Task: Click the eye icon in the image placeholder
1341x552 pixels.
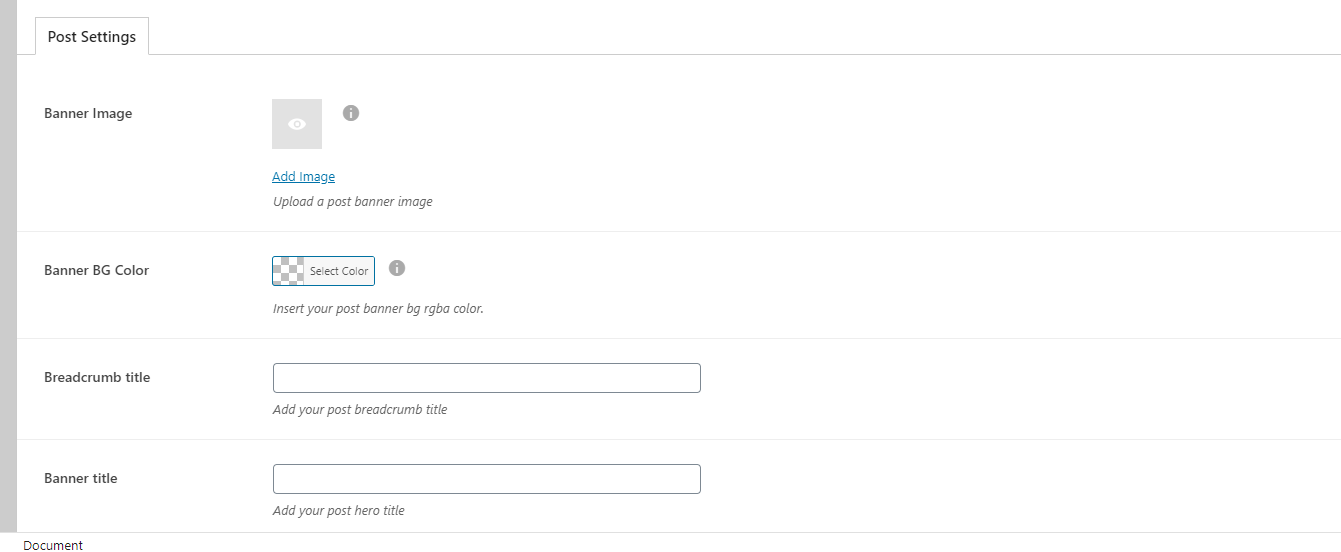Action: [x=297, y=124]
